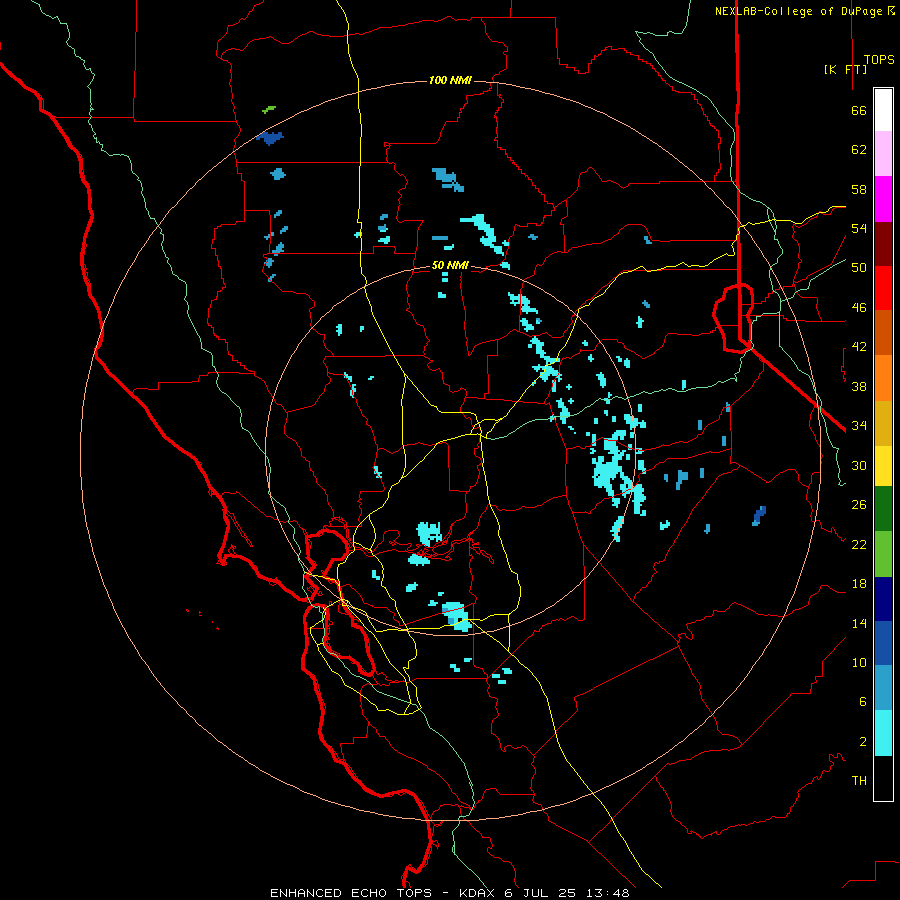Click the 58 legend value
This screenshot has width=900, height=900.
(x=859, y=189)
